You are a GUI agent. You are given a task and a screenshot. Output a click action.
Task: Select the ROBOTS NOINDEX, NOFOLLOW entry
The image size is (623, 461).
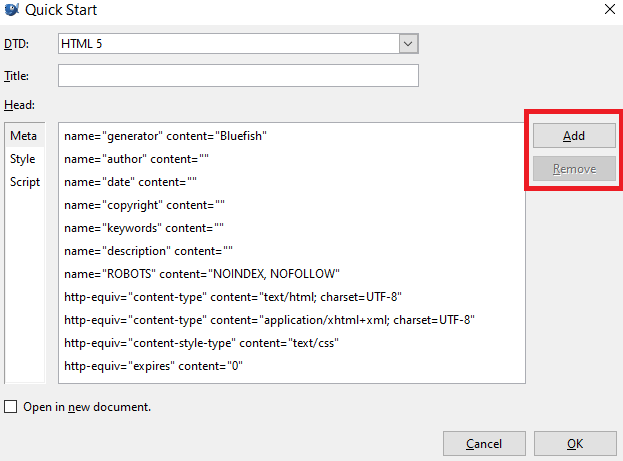202,274
